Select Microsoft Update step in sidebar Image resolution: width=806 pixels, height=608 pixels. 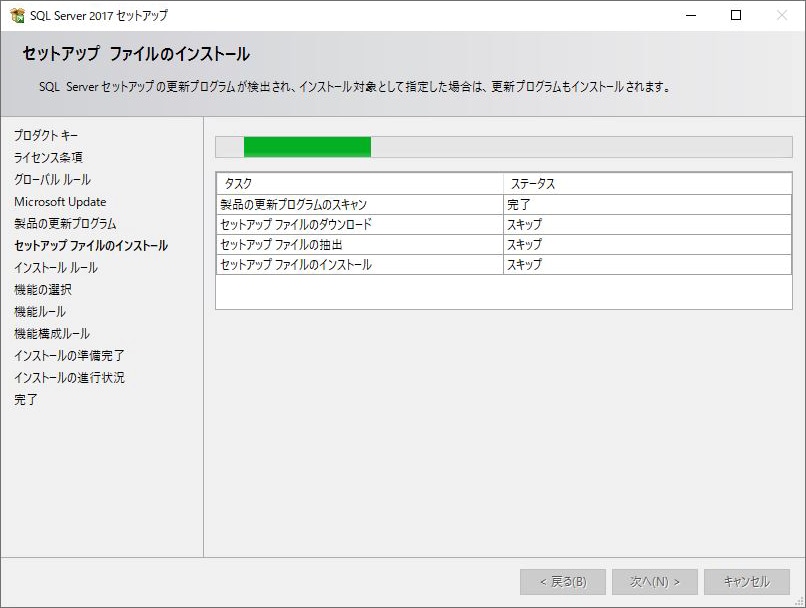pyautogui.click(x=60, y=201)
